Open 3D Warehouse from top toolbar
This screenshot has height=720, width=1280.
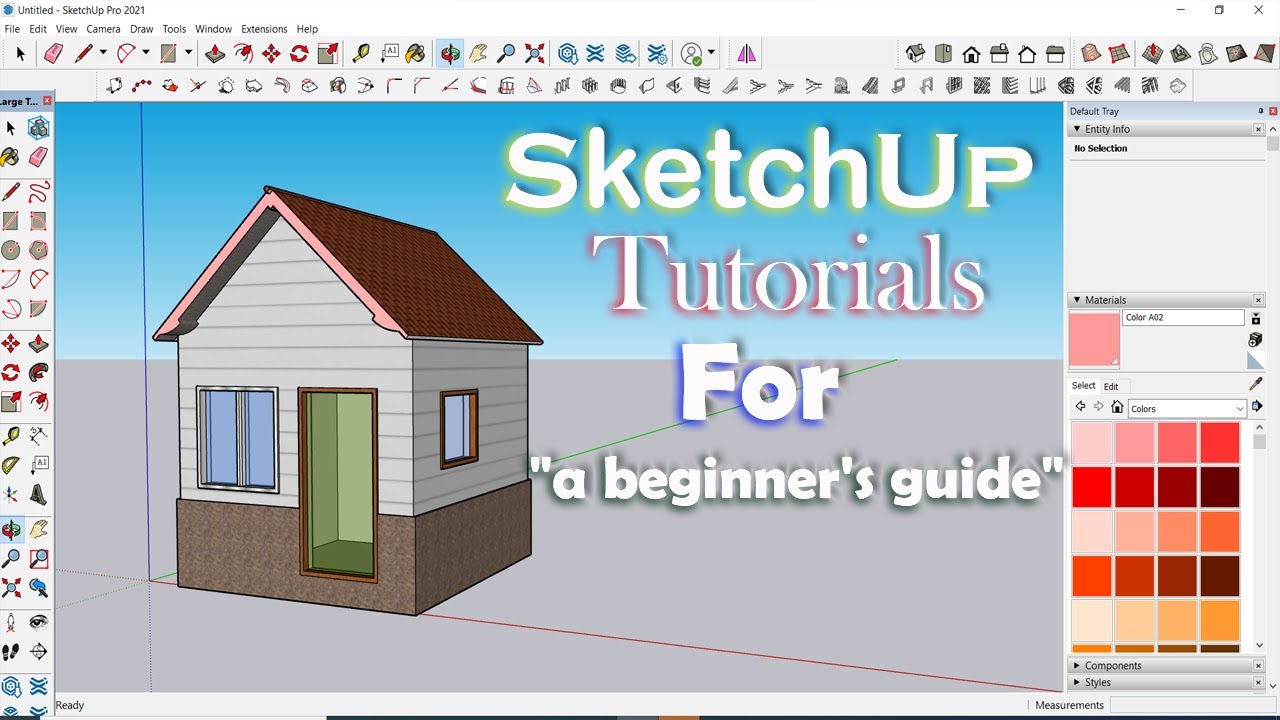coord(568,54)
